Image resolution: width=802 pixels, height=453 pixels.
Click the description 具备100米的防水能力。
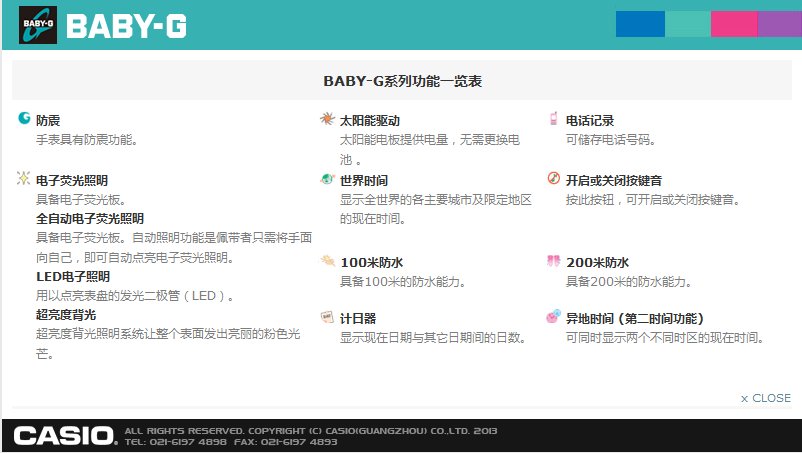coord(403,282)
